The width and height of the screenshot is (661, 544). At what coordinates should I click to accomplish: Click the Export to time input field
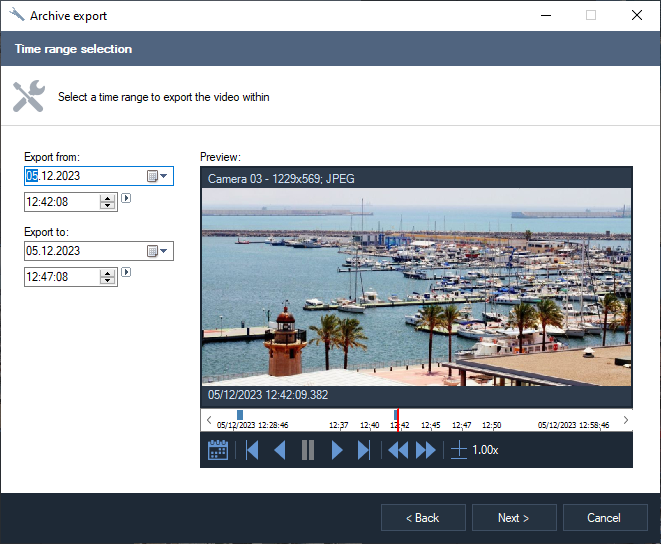tap(62, 277)
